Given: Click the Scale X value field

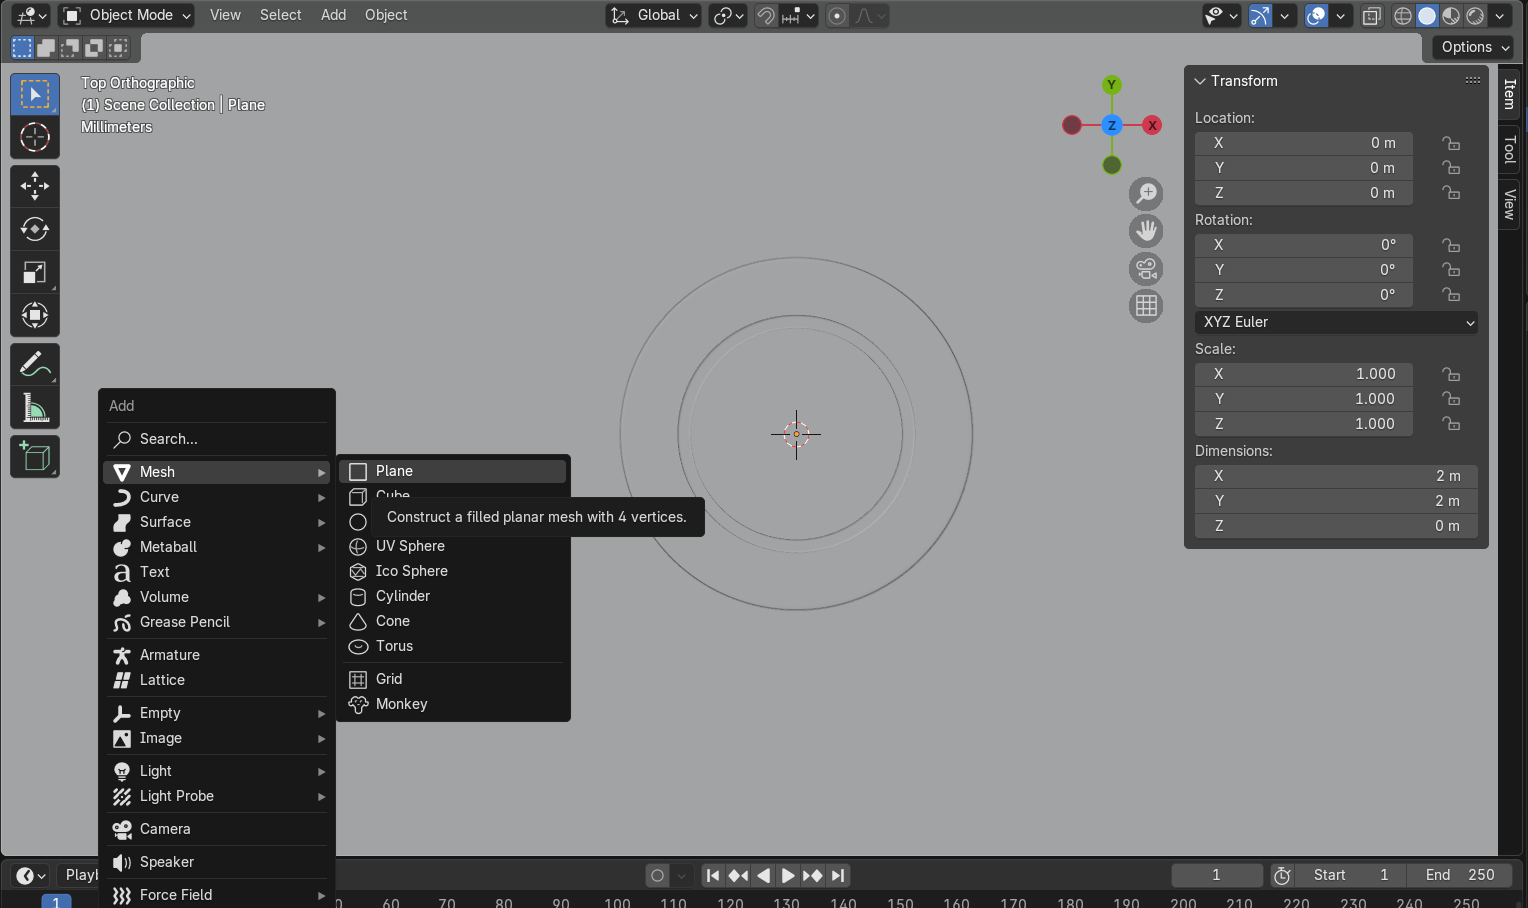Looking at the screenshot, I should 1303,374.
